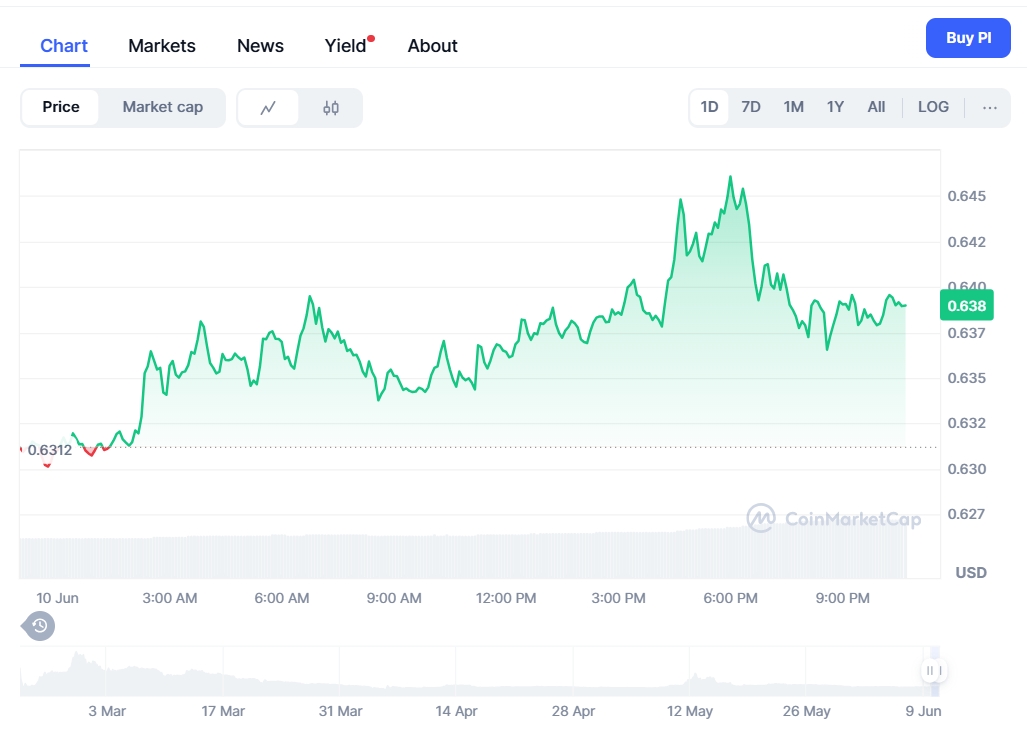Image resolution: width=1027 pixels, height=746 pixels.
Task: Click the Buy PI button
Action: 968,38
